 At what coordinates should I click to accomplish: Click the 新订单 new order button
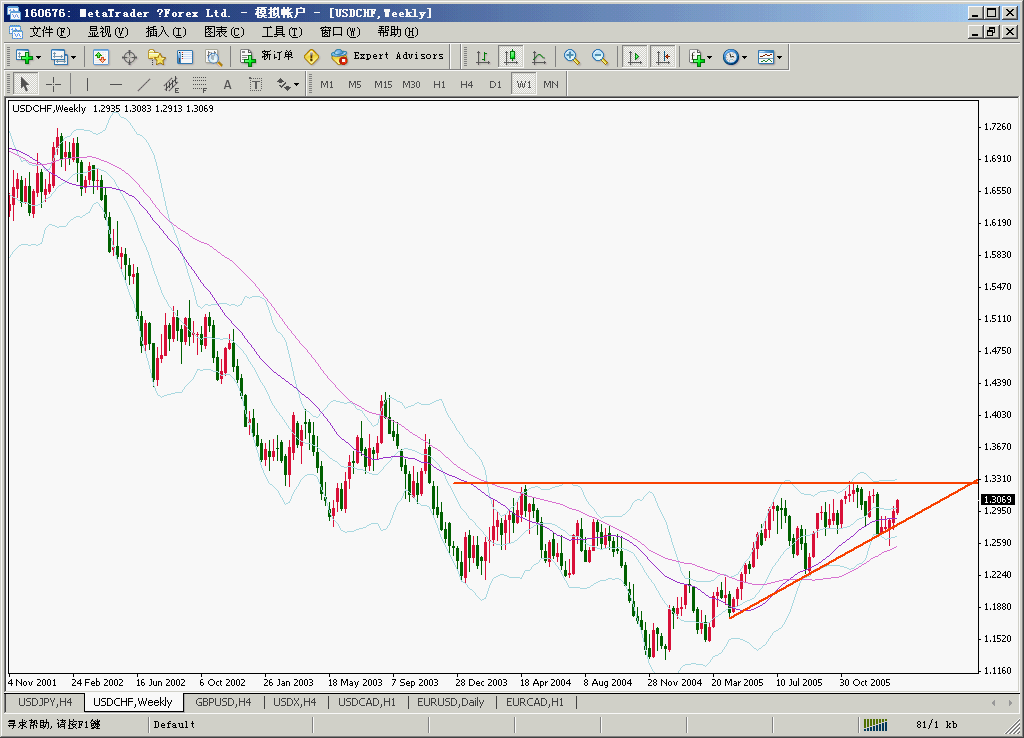[267, 57]
